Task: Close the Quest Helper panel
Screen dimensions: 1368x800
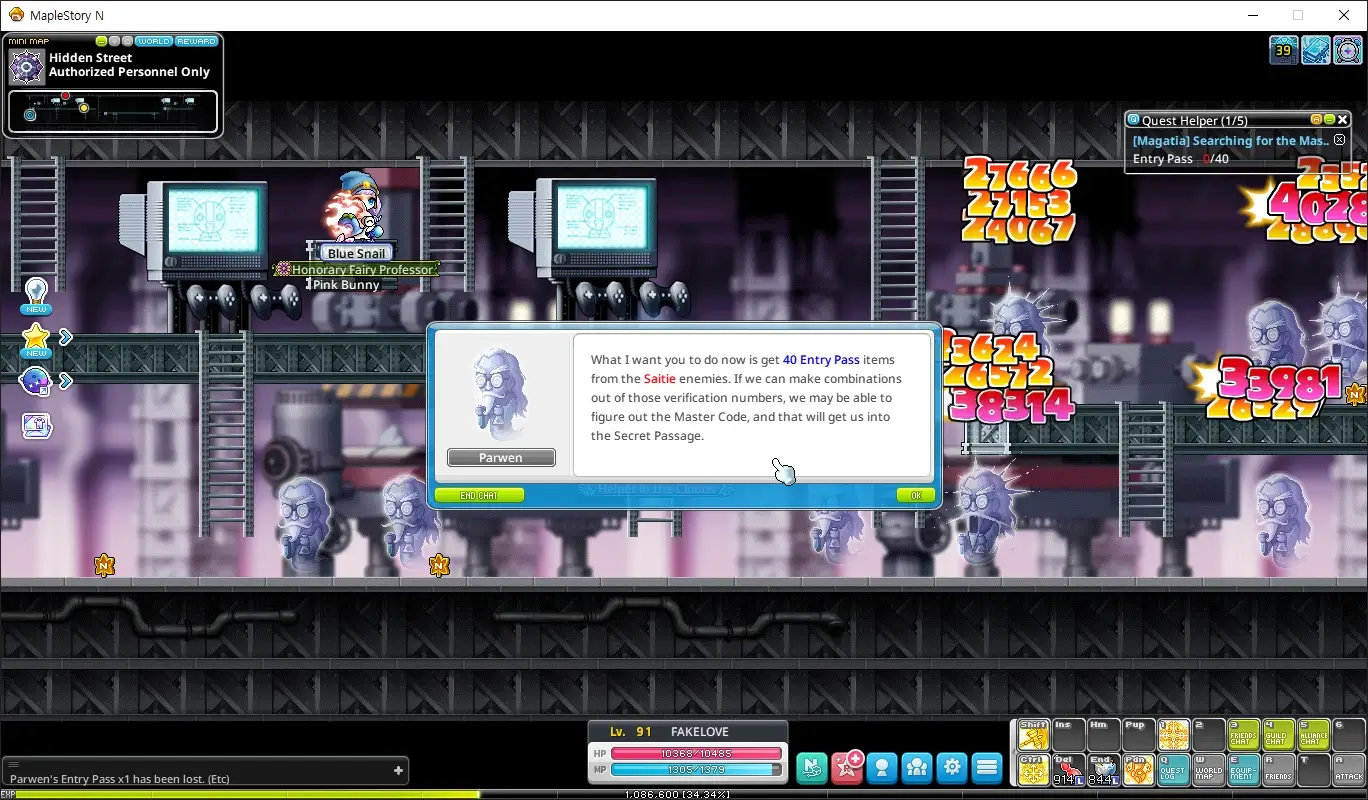Action: (x=1343, y=119)
